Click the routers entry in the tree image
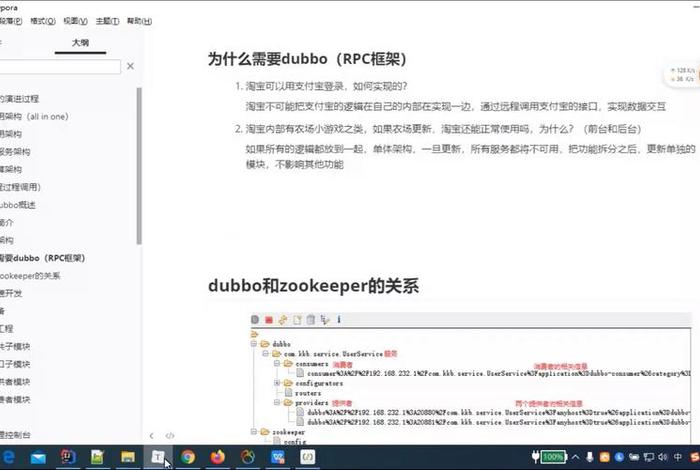This screenshot has width=700, height=470. click(308, 393)
